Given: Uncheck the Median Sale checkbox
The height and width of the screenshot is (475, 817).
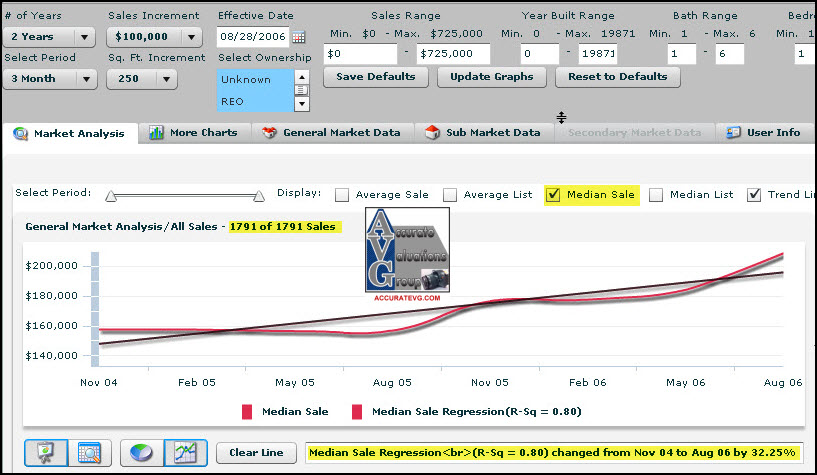Looking at the screenshot, I should click(553, 195).
